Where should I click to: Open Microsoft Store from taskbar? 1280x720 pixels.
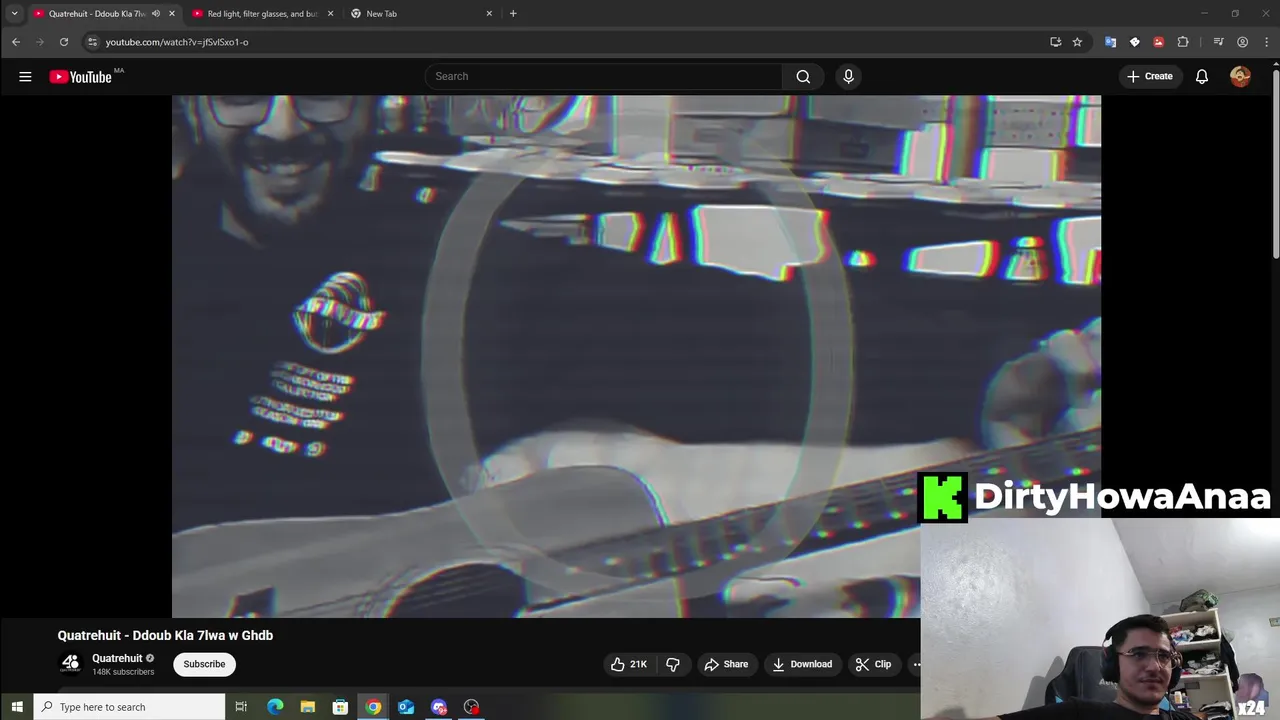[x=340, y=707]
